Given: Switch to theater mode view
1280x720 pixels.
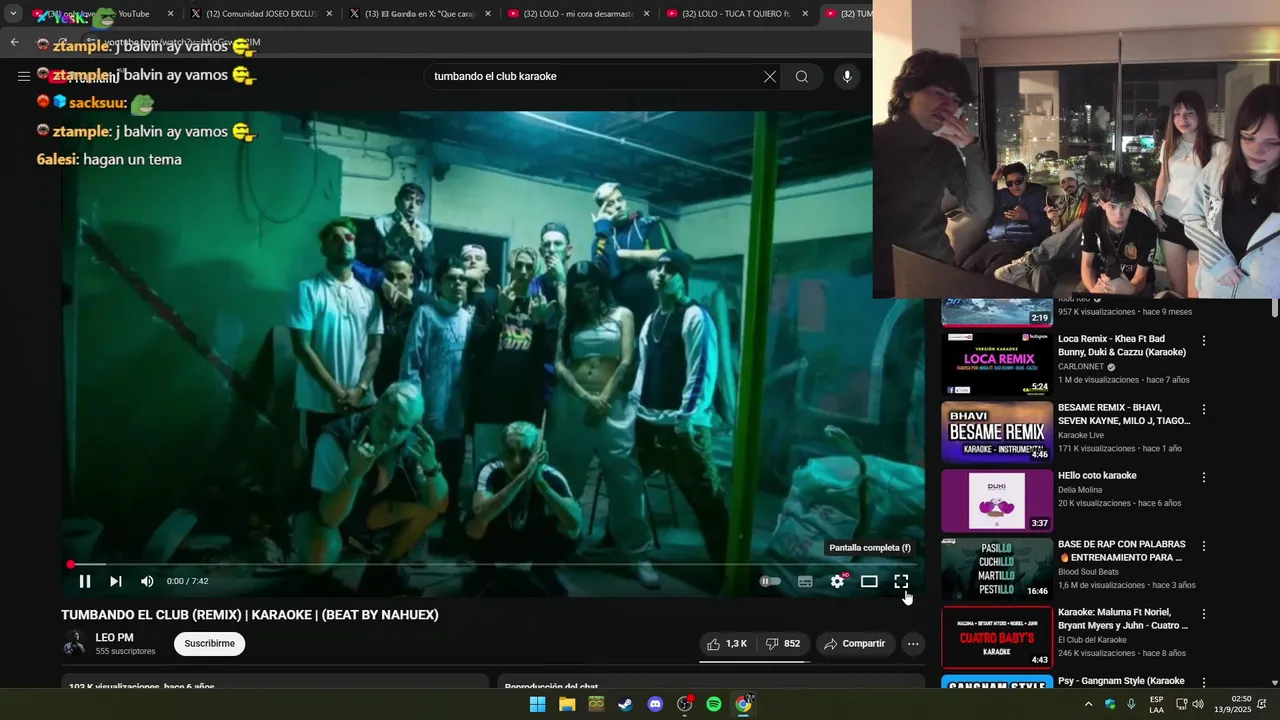Looking at the screenshot, I should coord(869,581).
